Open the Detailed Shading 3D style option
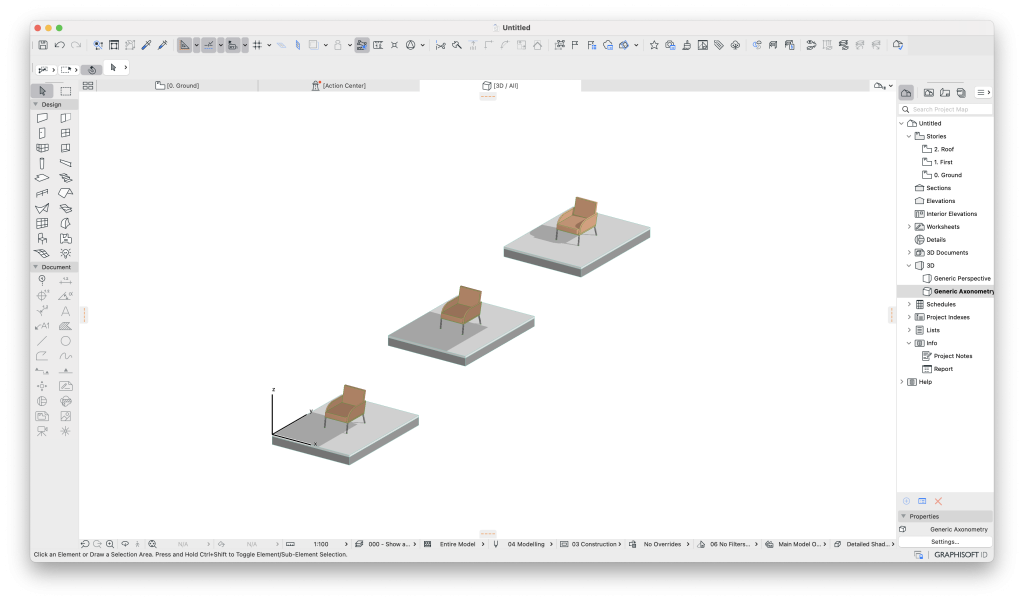 [x=863, y=544]
